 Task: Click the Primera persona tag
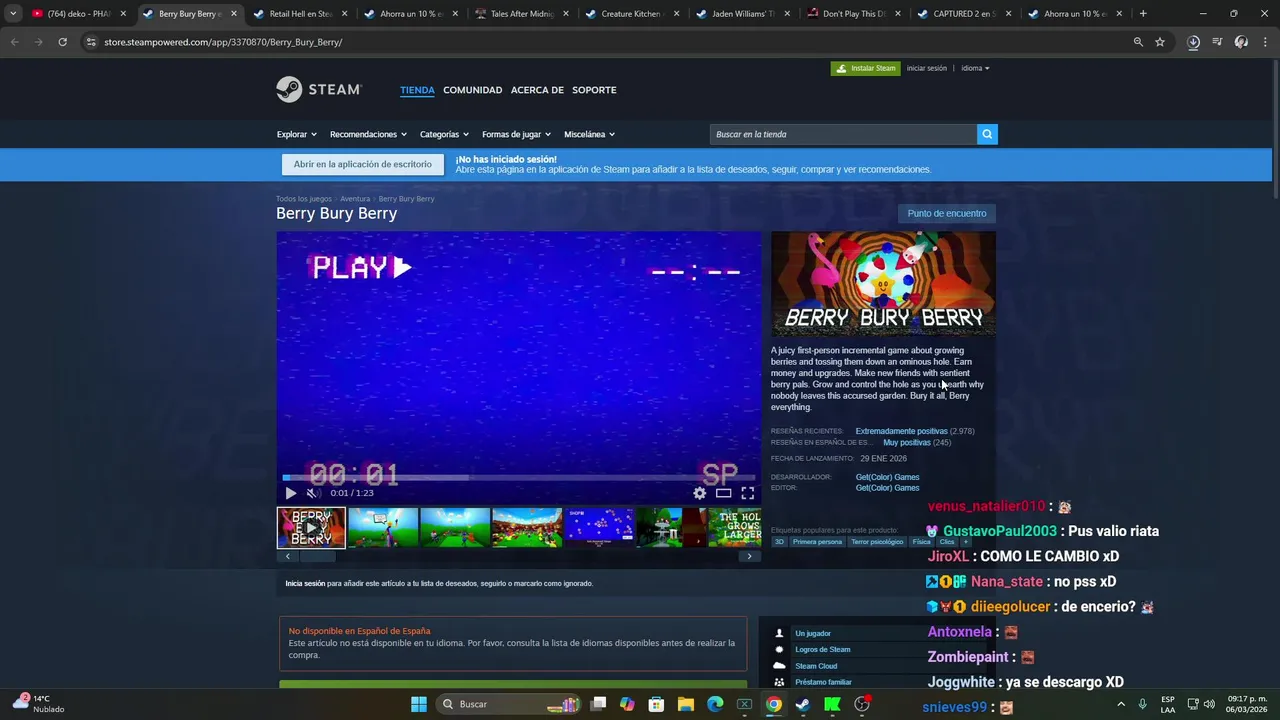[817, 542]
